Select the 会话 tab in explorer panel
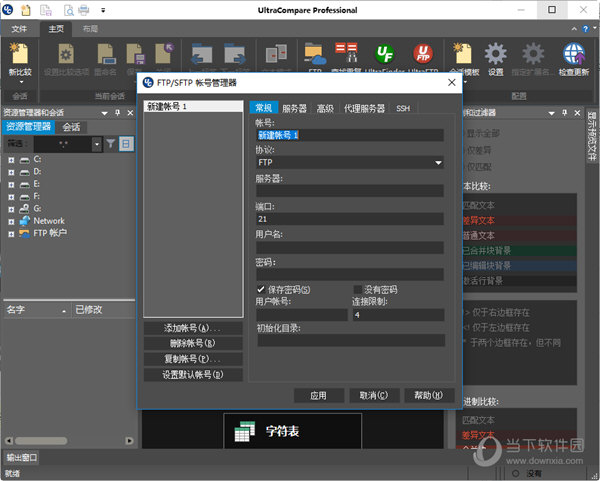The height and width of the screenshot is (481, 600). pos(71,127)
